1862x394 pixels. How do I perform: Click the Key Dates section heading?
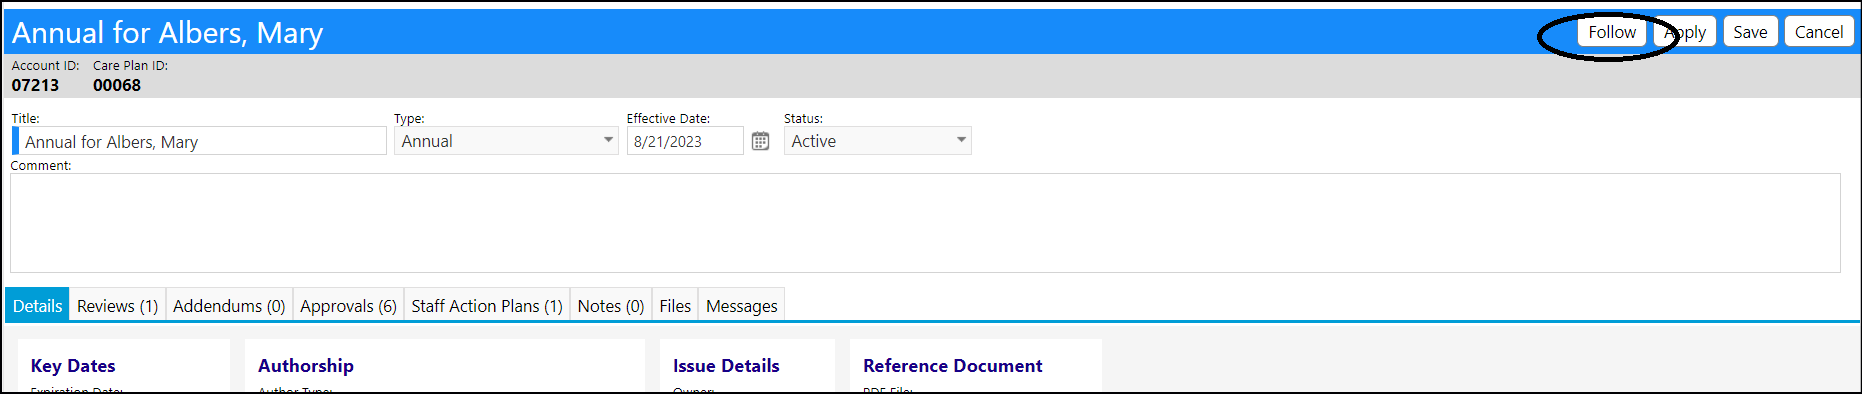pos(73,366)
